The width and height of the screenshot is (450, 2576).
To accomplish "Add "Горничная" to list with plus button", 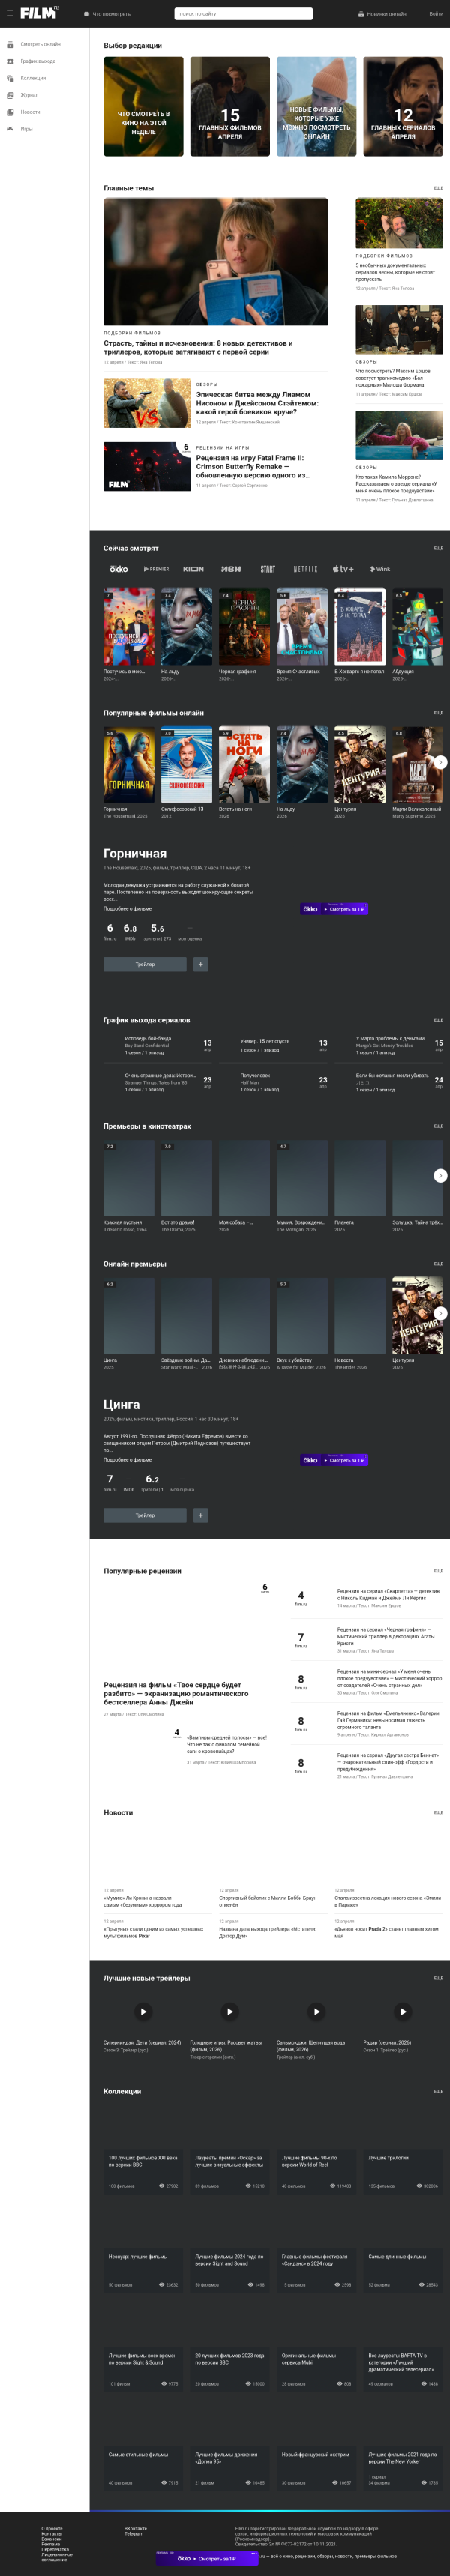I will [x=200, y=964].
